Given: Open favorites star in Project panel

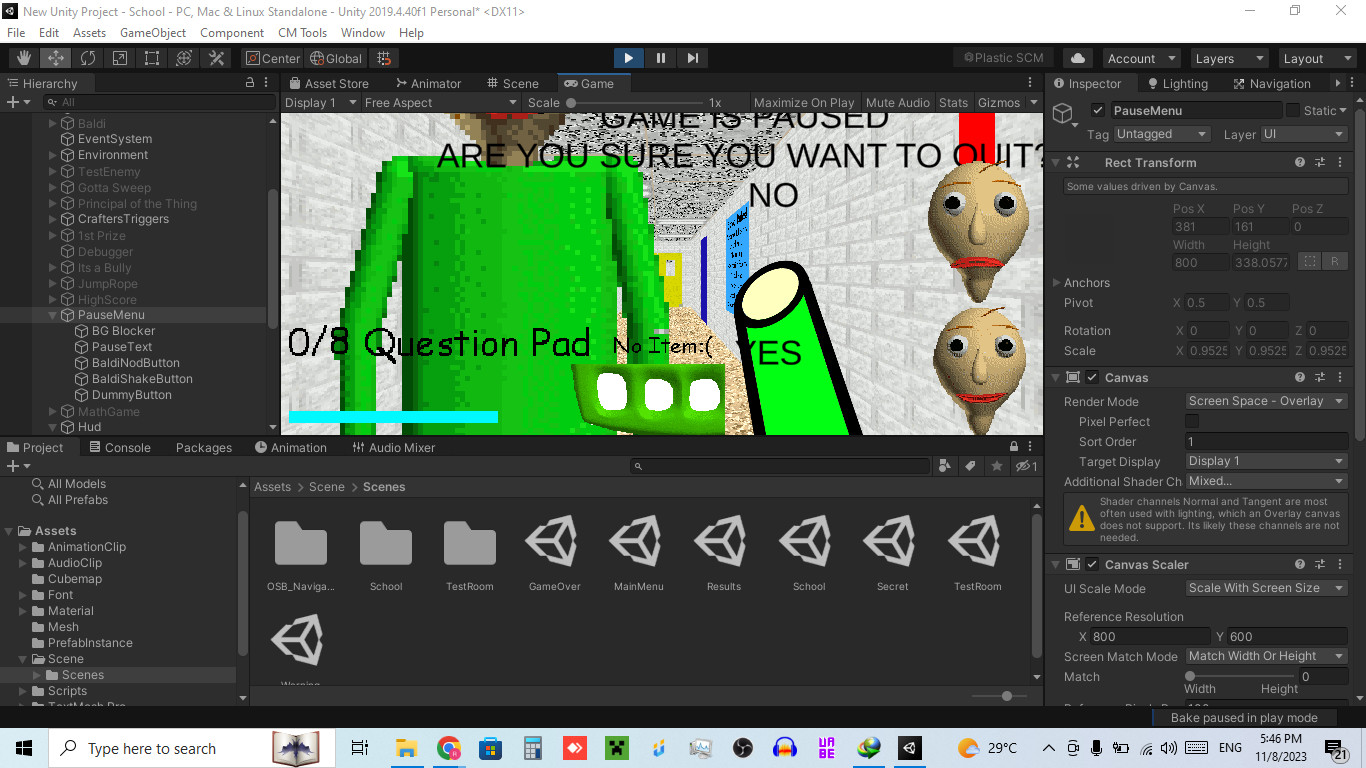Looking at the screenshot, I should click(x=997, y=466).
